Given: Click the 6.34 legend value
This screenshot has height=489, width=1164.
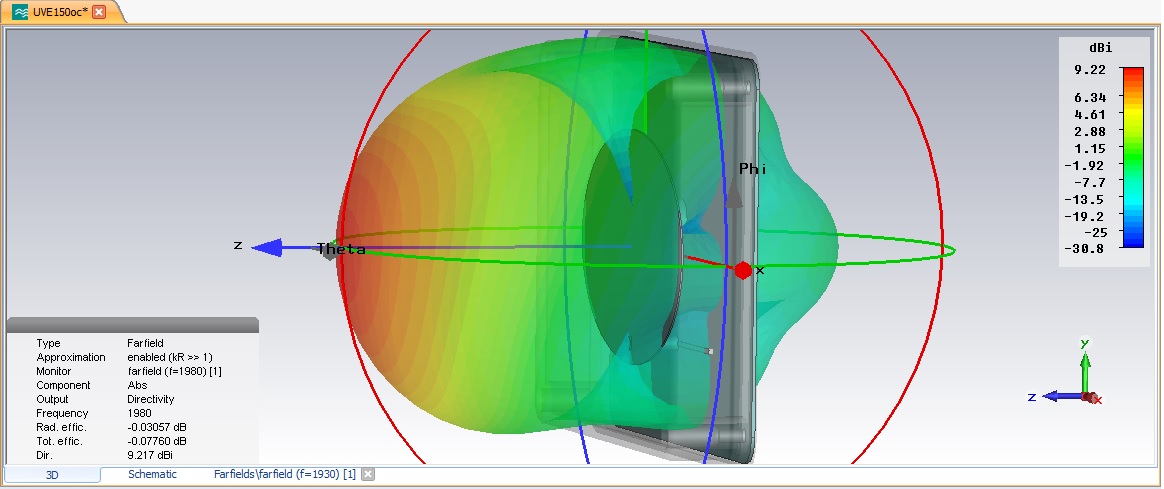Looking at the screenshot, I should point(1090,97).
